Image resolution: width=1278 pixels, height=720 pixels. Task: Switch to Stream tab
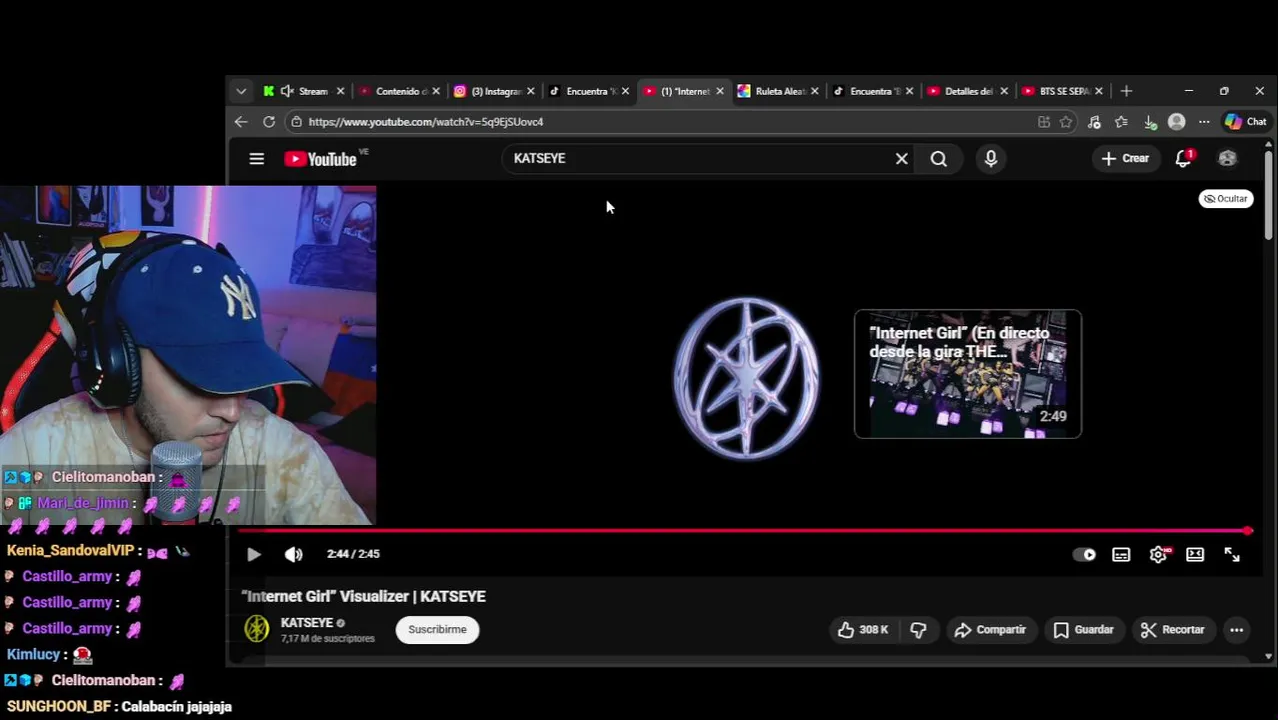[303, 91]
